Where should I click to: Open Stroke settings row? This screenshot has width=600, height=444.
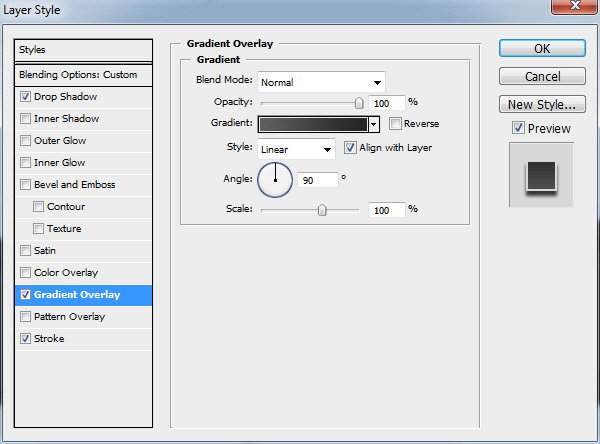pyautogui.click(x=83, y=339)
